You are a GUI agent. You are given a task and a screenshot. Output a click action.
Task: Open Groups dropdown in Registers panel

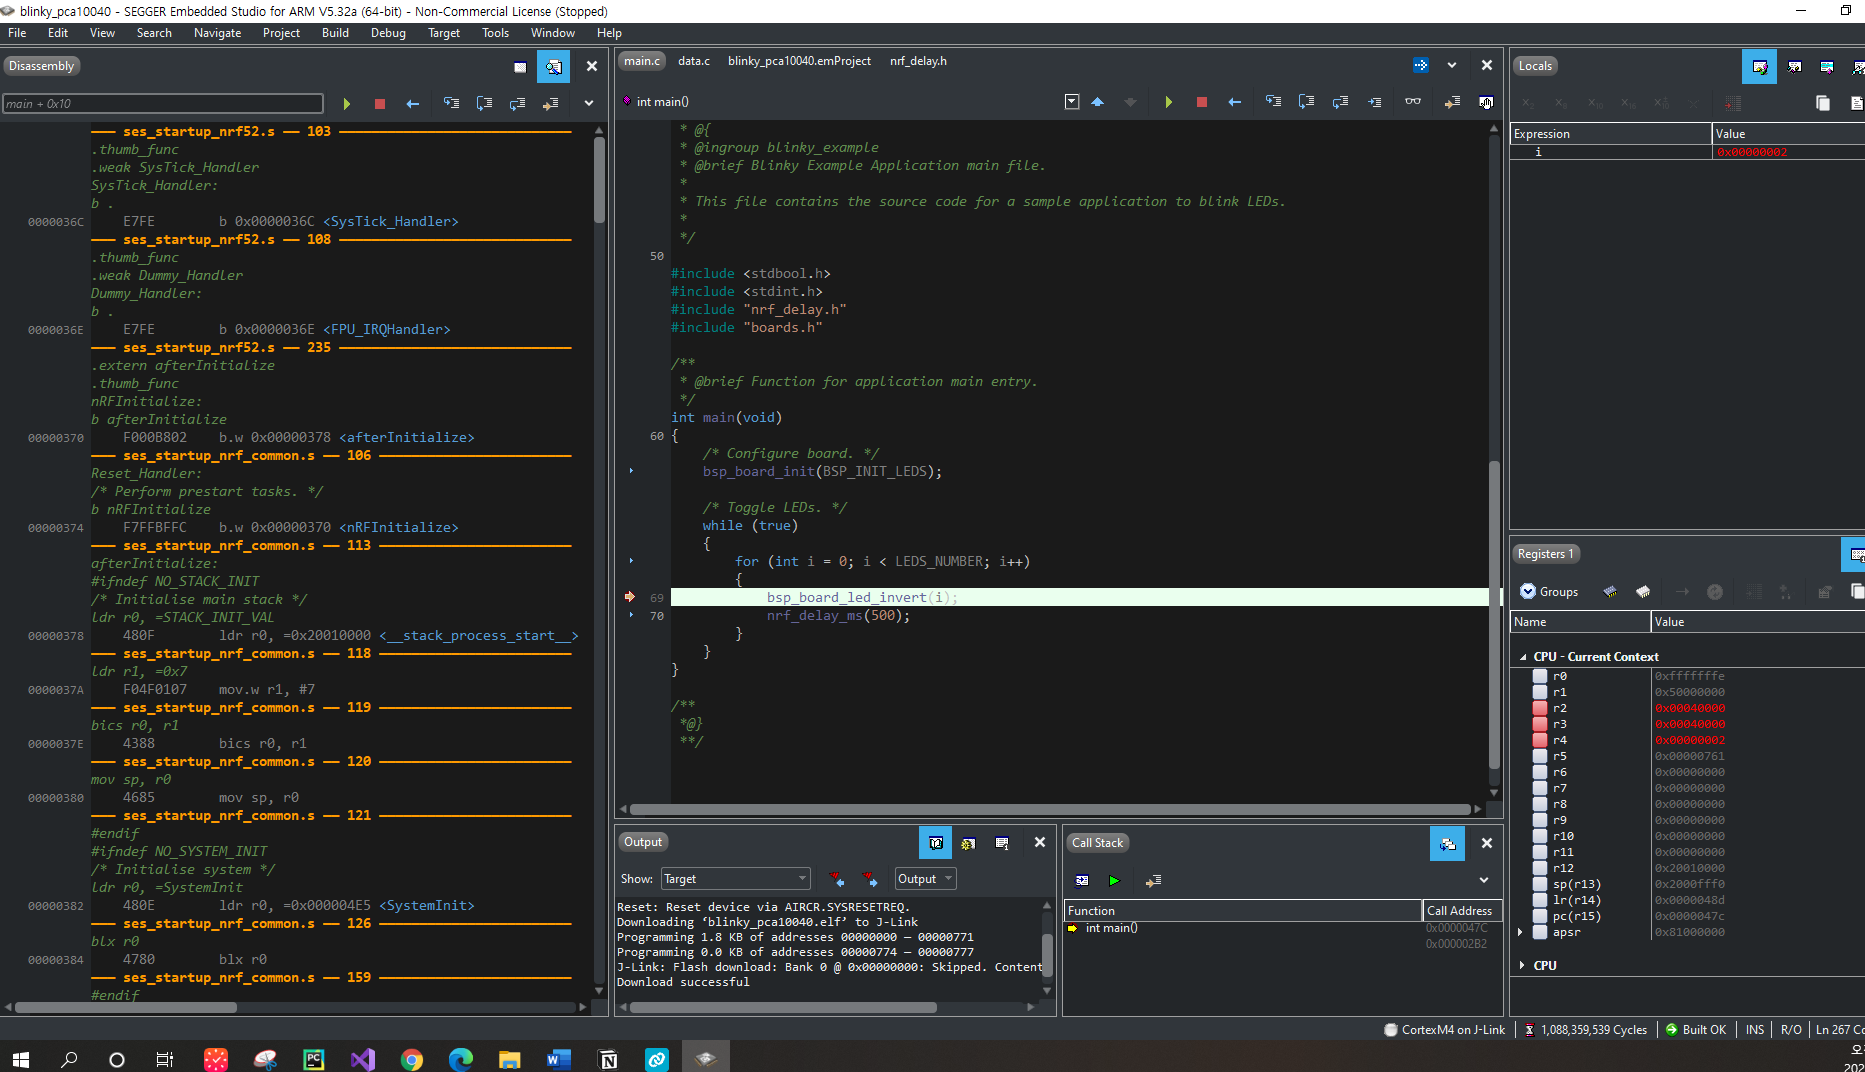1549,592
